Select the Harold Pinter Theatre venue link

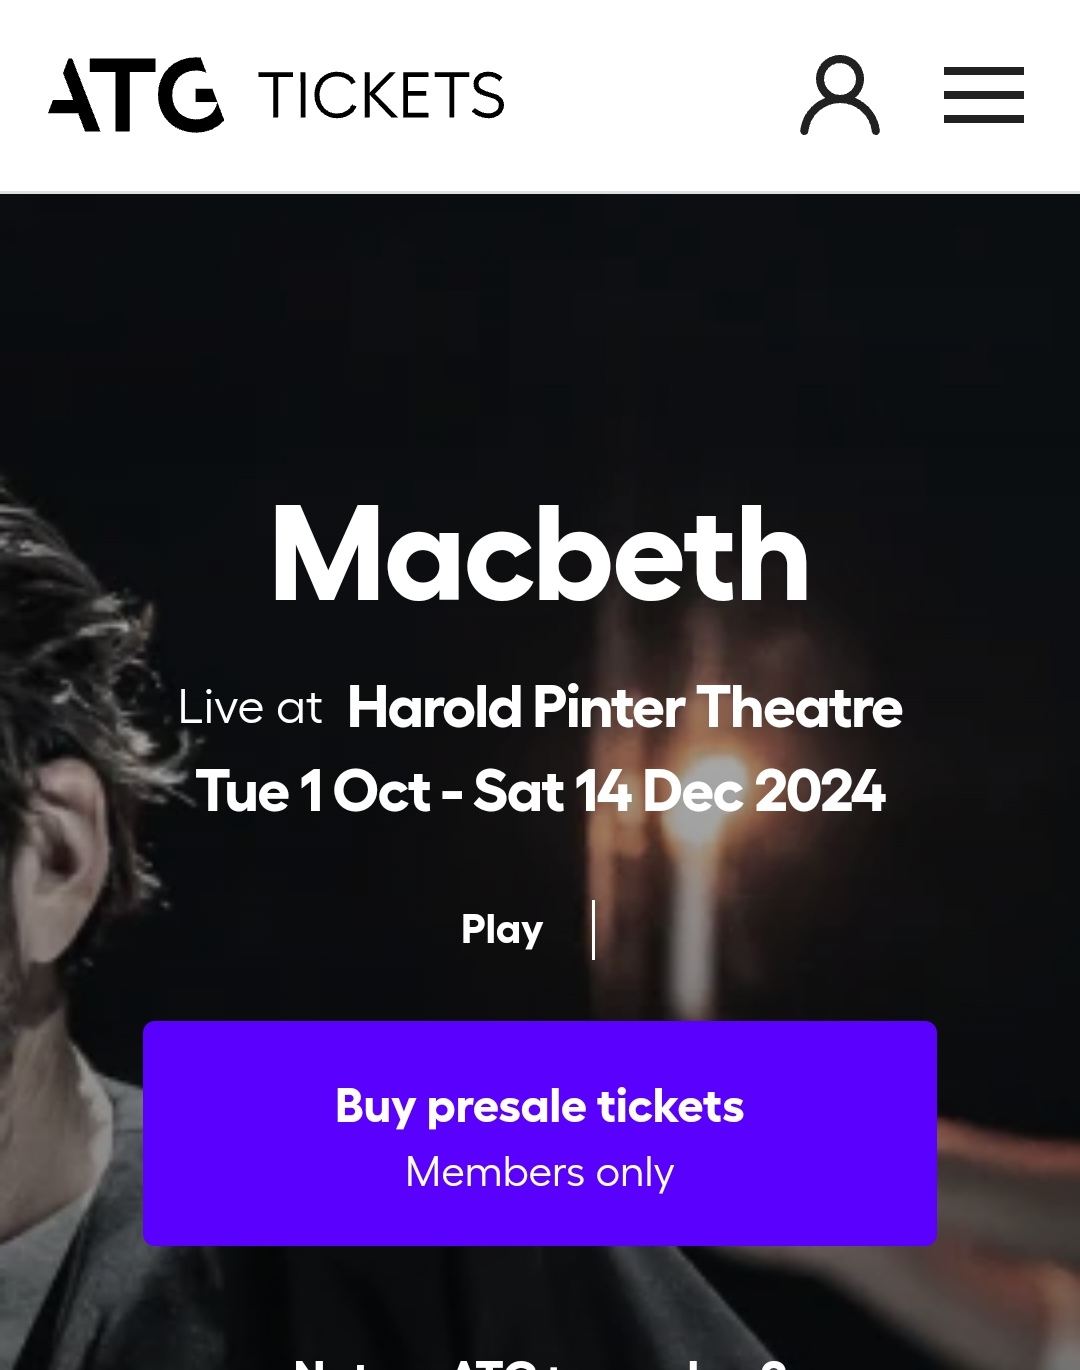(x=625, y=707)
